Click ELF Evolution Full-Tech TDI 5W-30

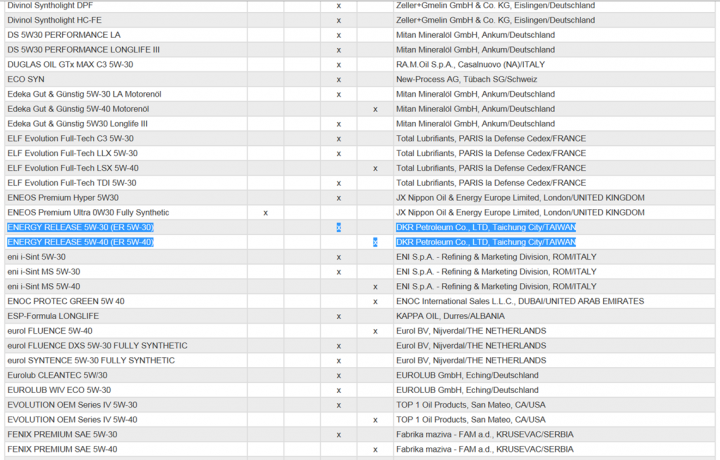tap(72, 183)
